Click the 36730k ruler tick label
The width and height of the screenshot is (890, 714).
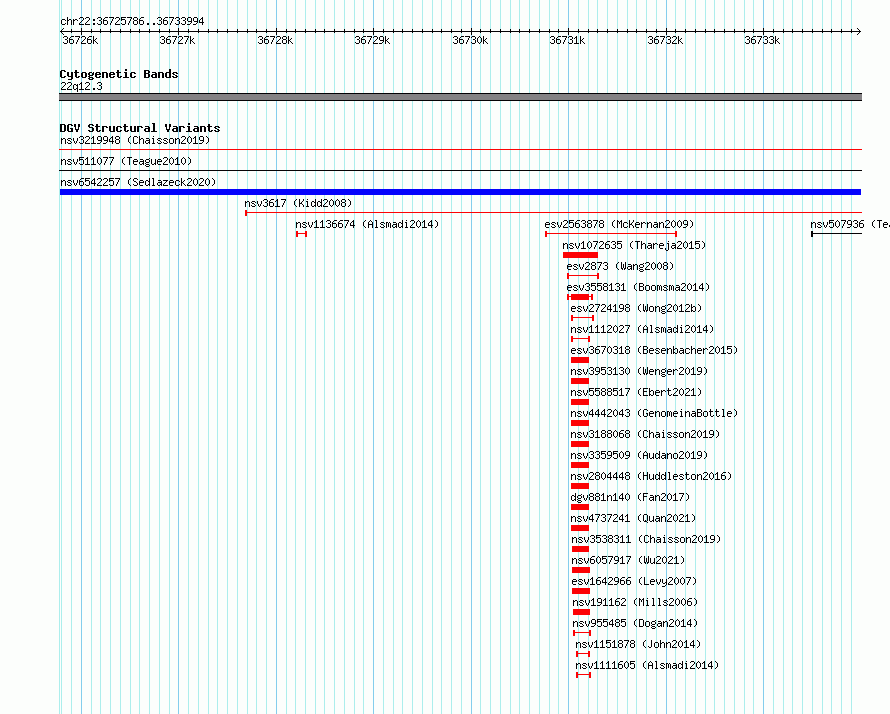(470, 40)
